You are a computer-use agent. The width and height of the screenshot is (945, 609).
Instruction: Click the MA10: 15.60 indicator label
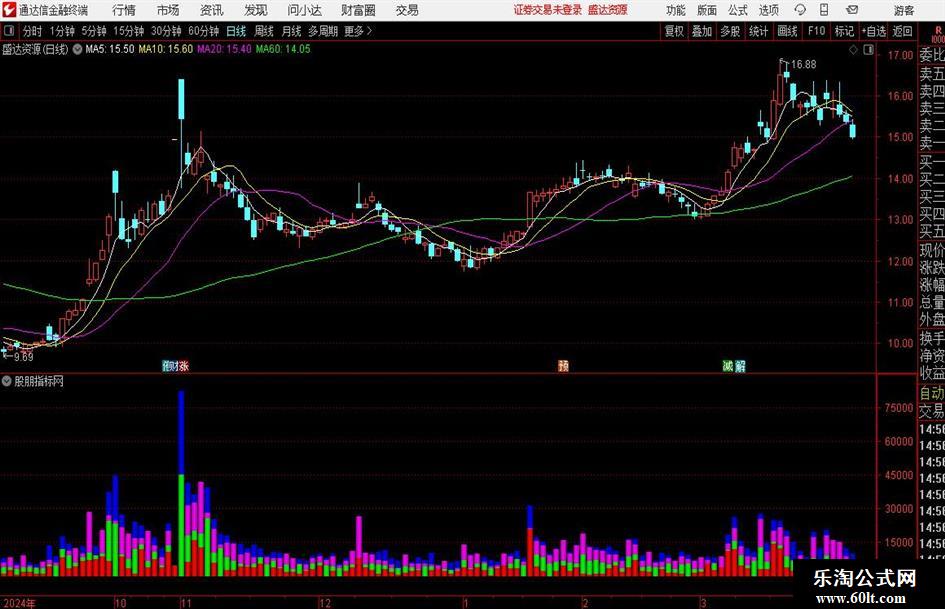166,49
